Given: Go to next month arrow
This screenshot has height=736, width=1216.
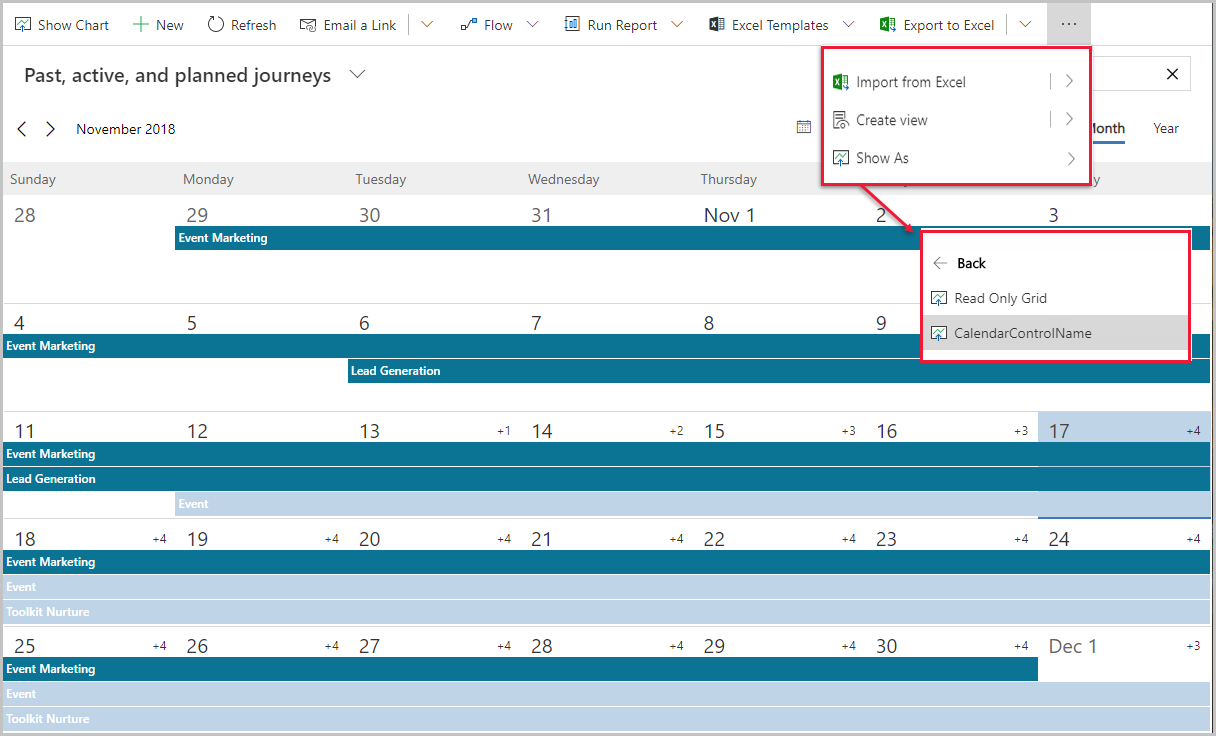Looking at the screenshot, I should click(50, 129).
